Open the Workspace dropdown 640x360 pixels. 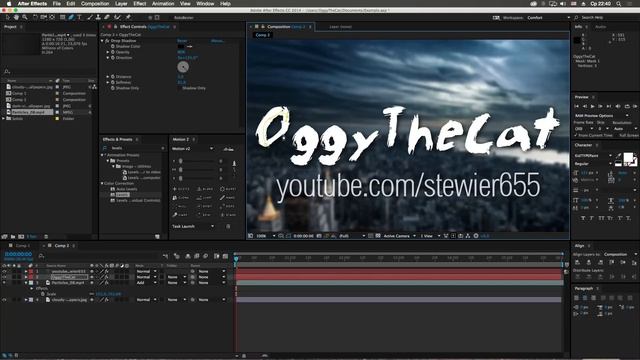coord(549,18)
